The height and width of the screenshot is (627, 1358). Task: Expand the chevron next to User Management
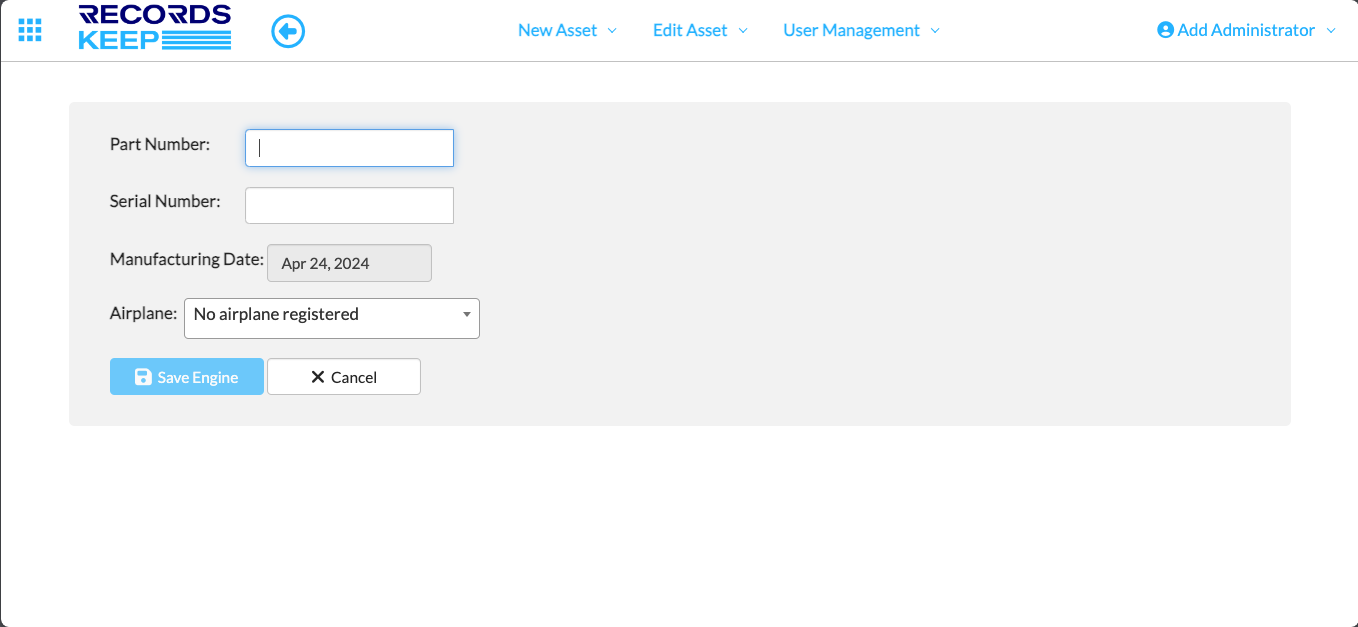pos(935,31)
